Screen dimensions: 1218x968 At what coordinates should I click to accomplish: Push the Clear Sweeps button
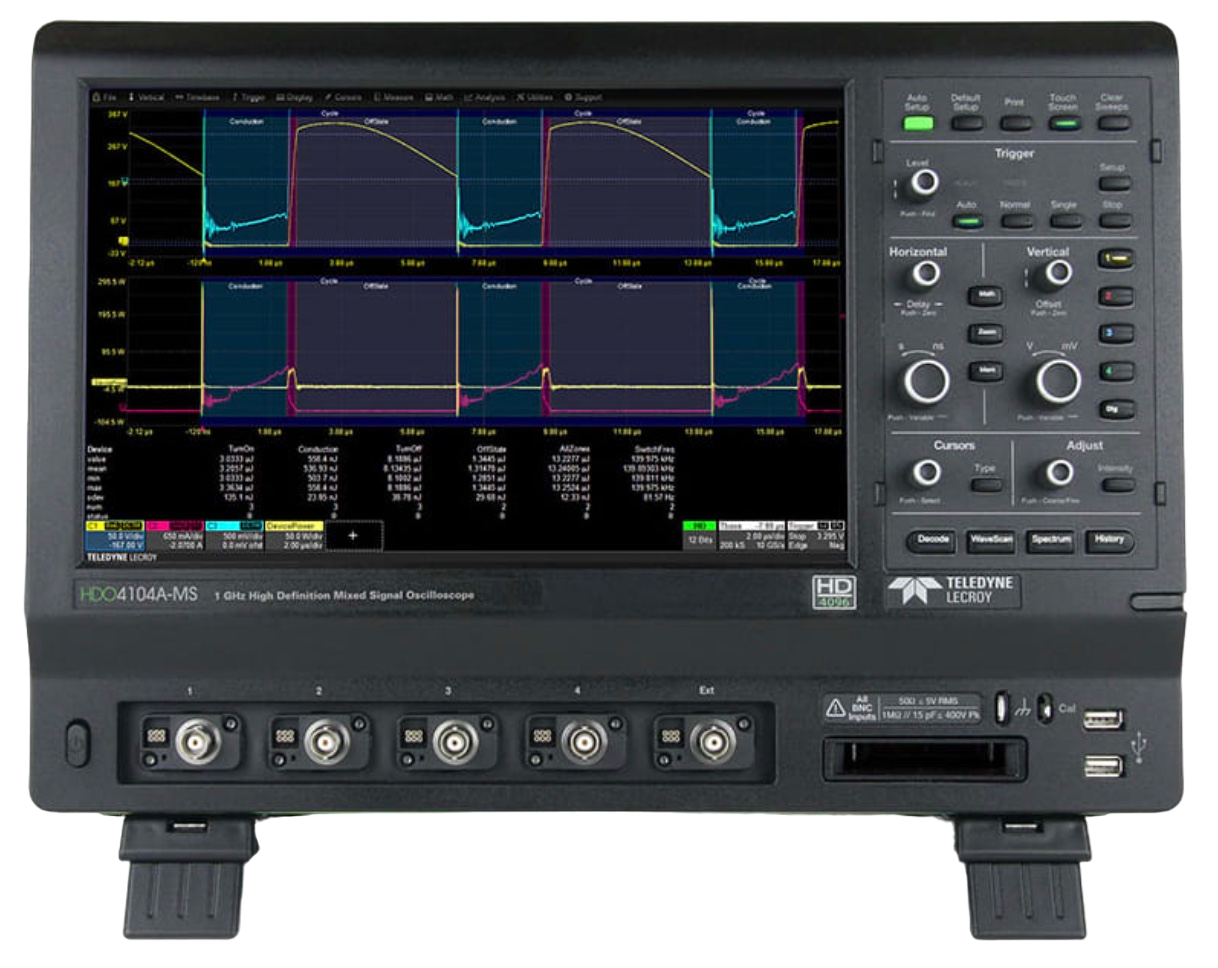tap(1113, 124)
